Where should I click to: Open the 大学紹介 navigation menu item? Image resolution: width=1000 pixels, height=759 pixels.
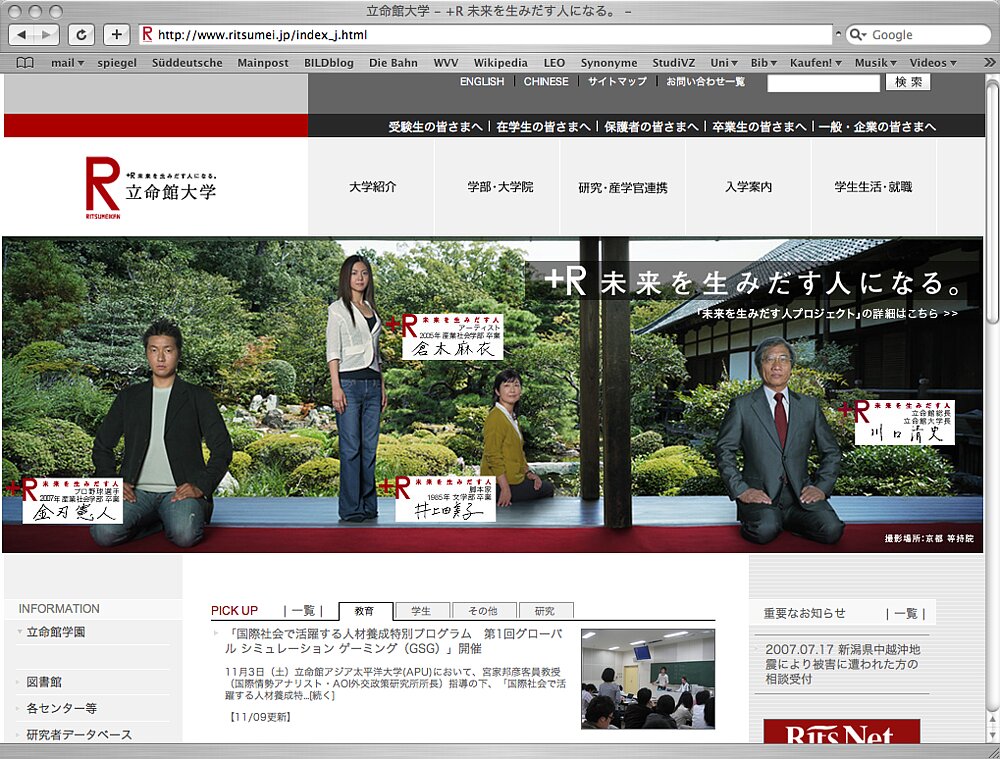click(372, 187)
